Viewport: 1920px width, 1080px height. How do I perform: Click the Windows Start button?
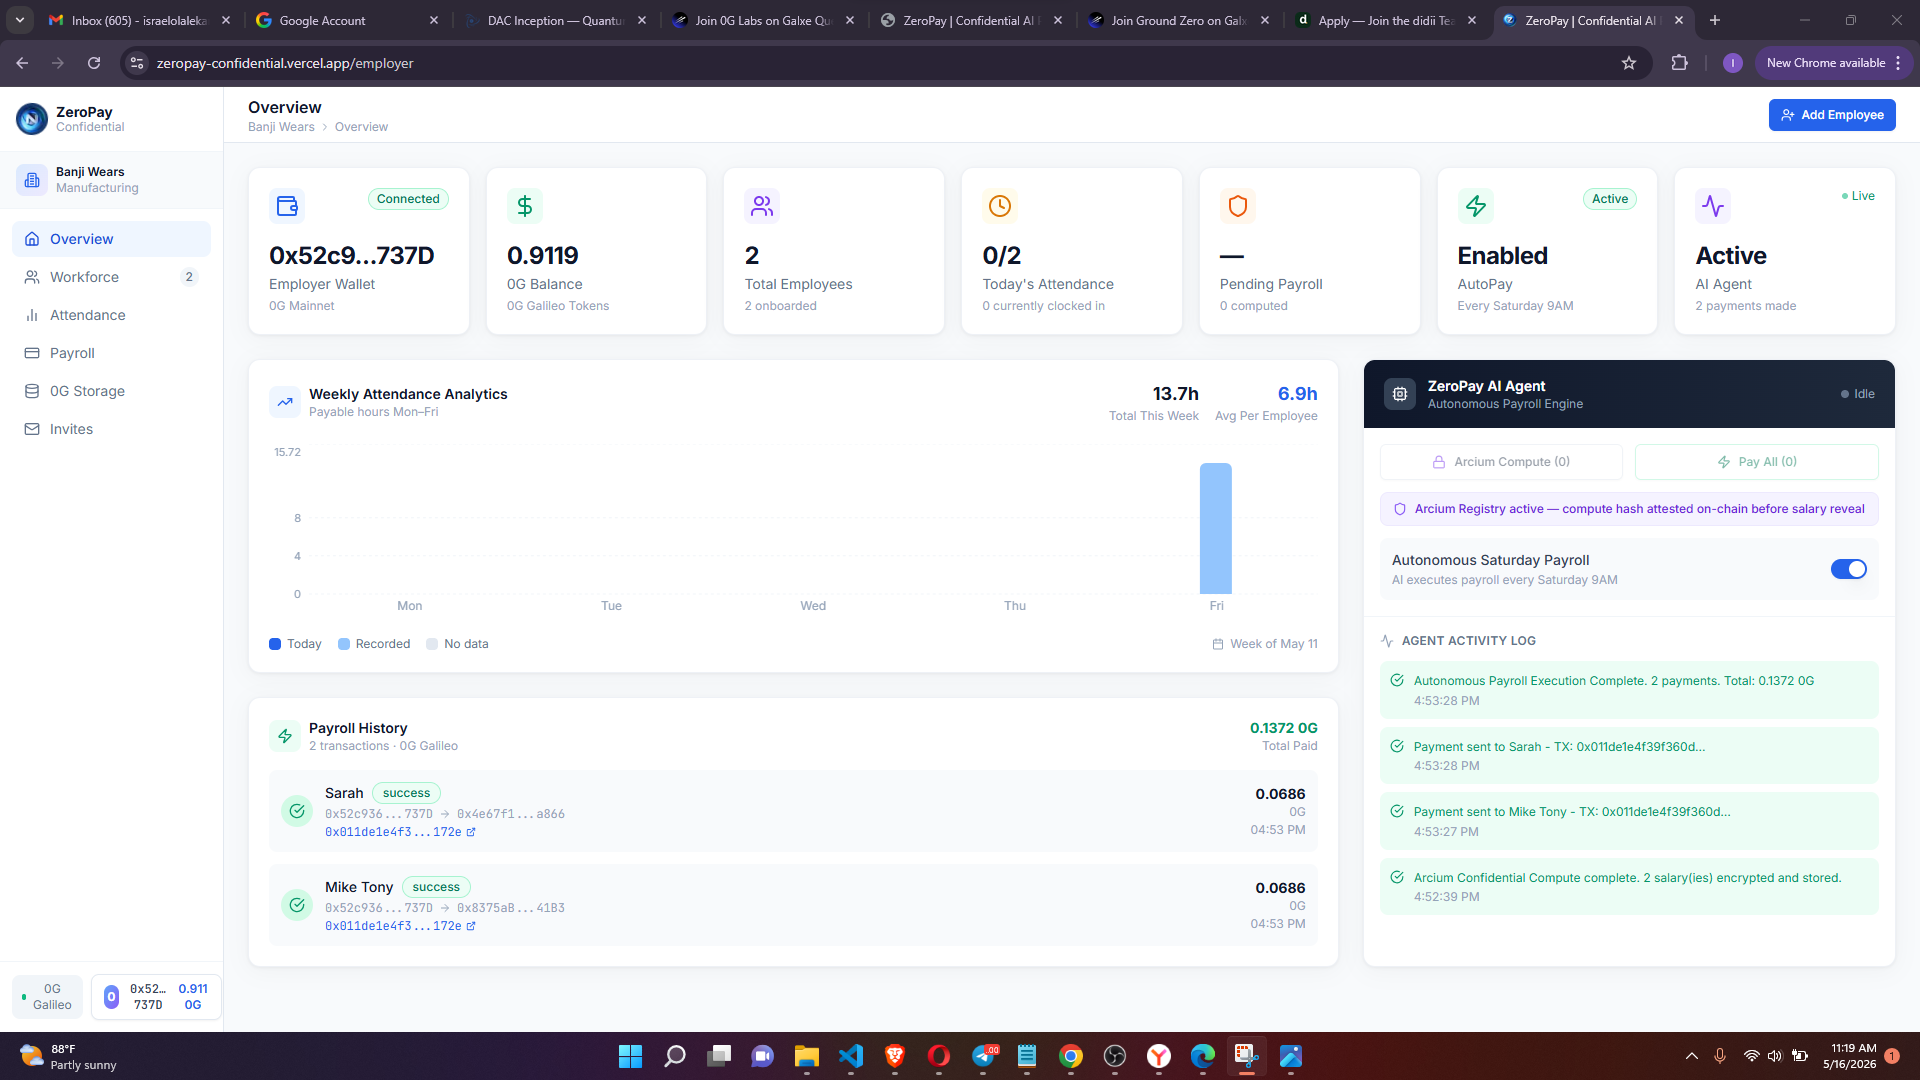point(630,1056)
